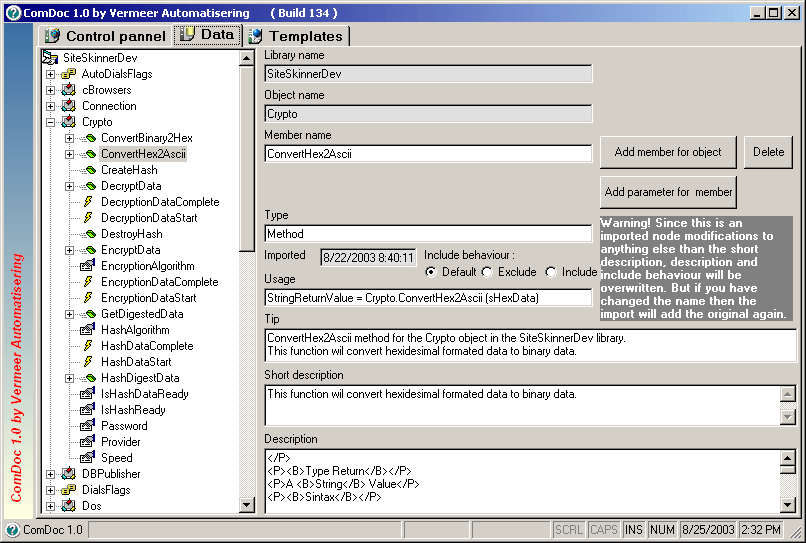Screen dimensions: 806x543
Task: Click the SiteSkinnerDev library root icon
Action: point(50,58)
